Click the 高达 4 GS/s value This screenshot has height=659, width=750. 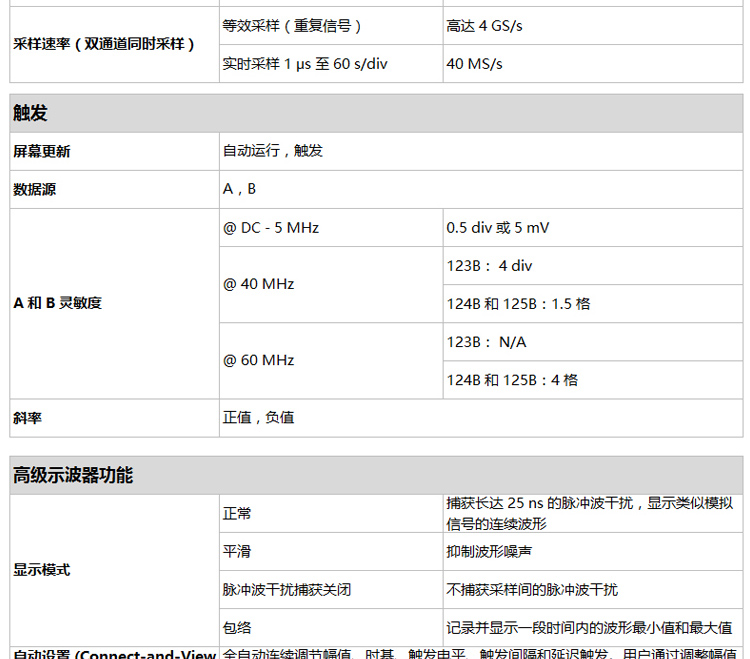484,26
